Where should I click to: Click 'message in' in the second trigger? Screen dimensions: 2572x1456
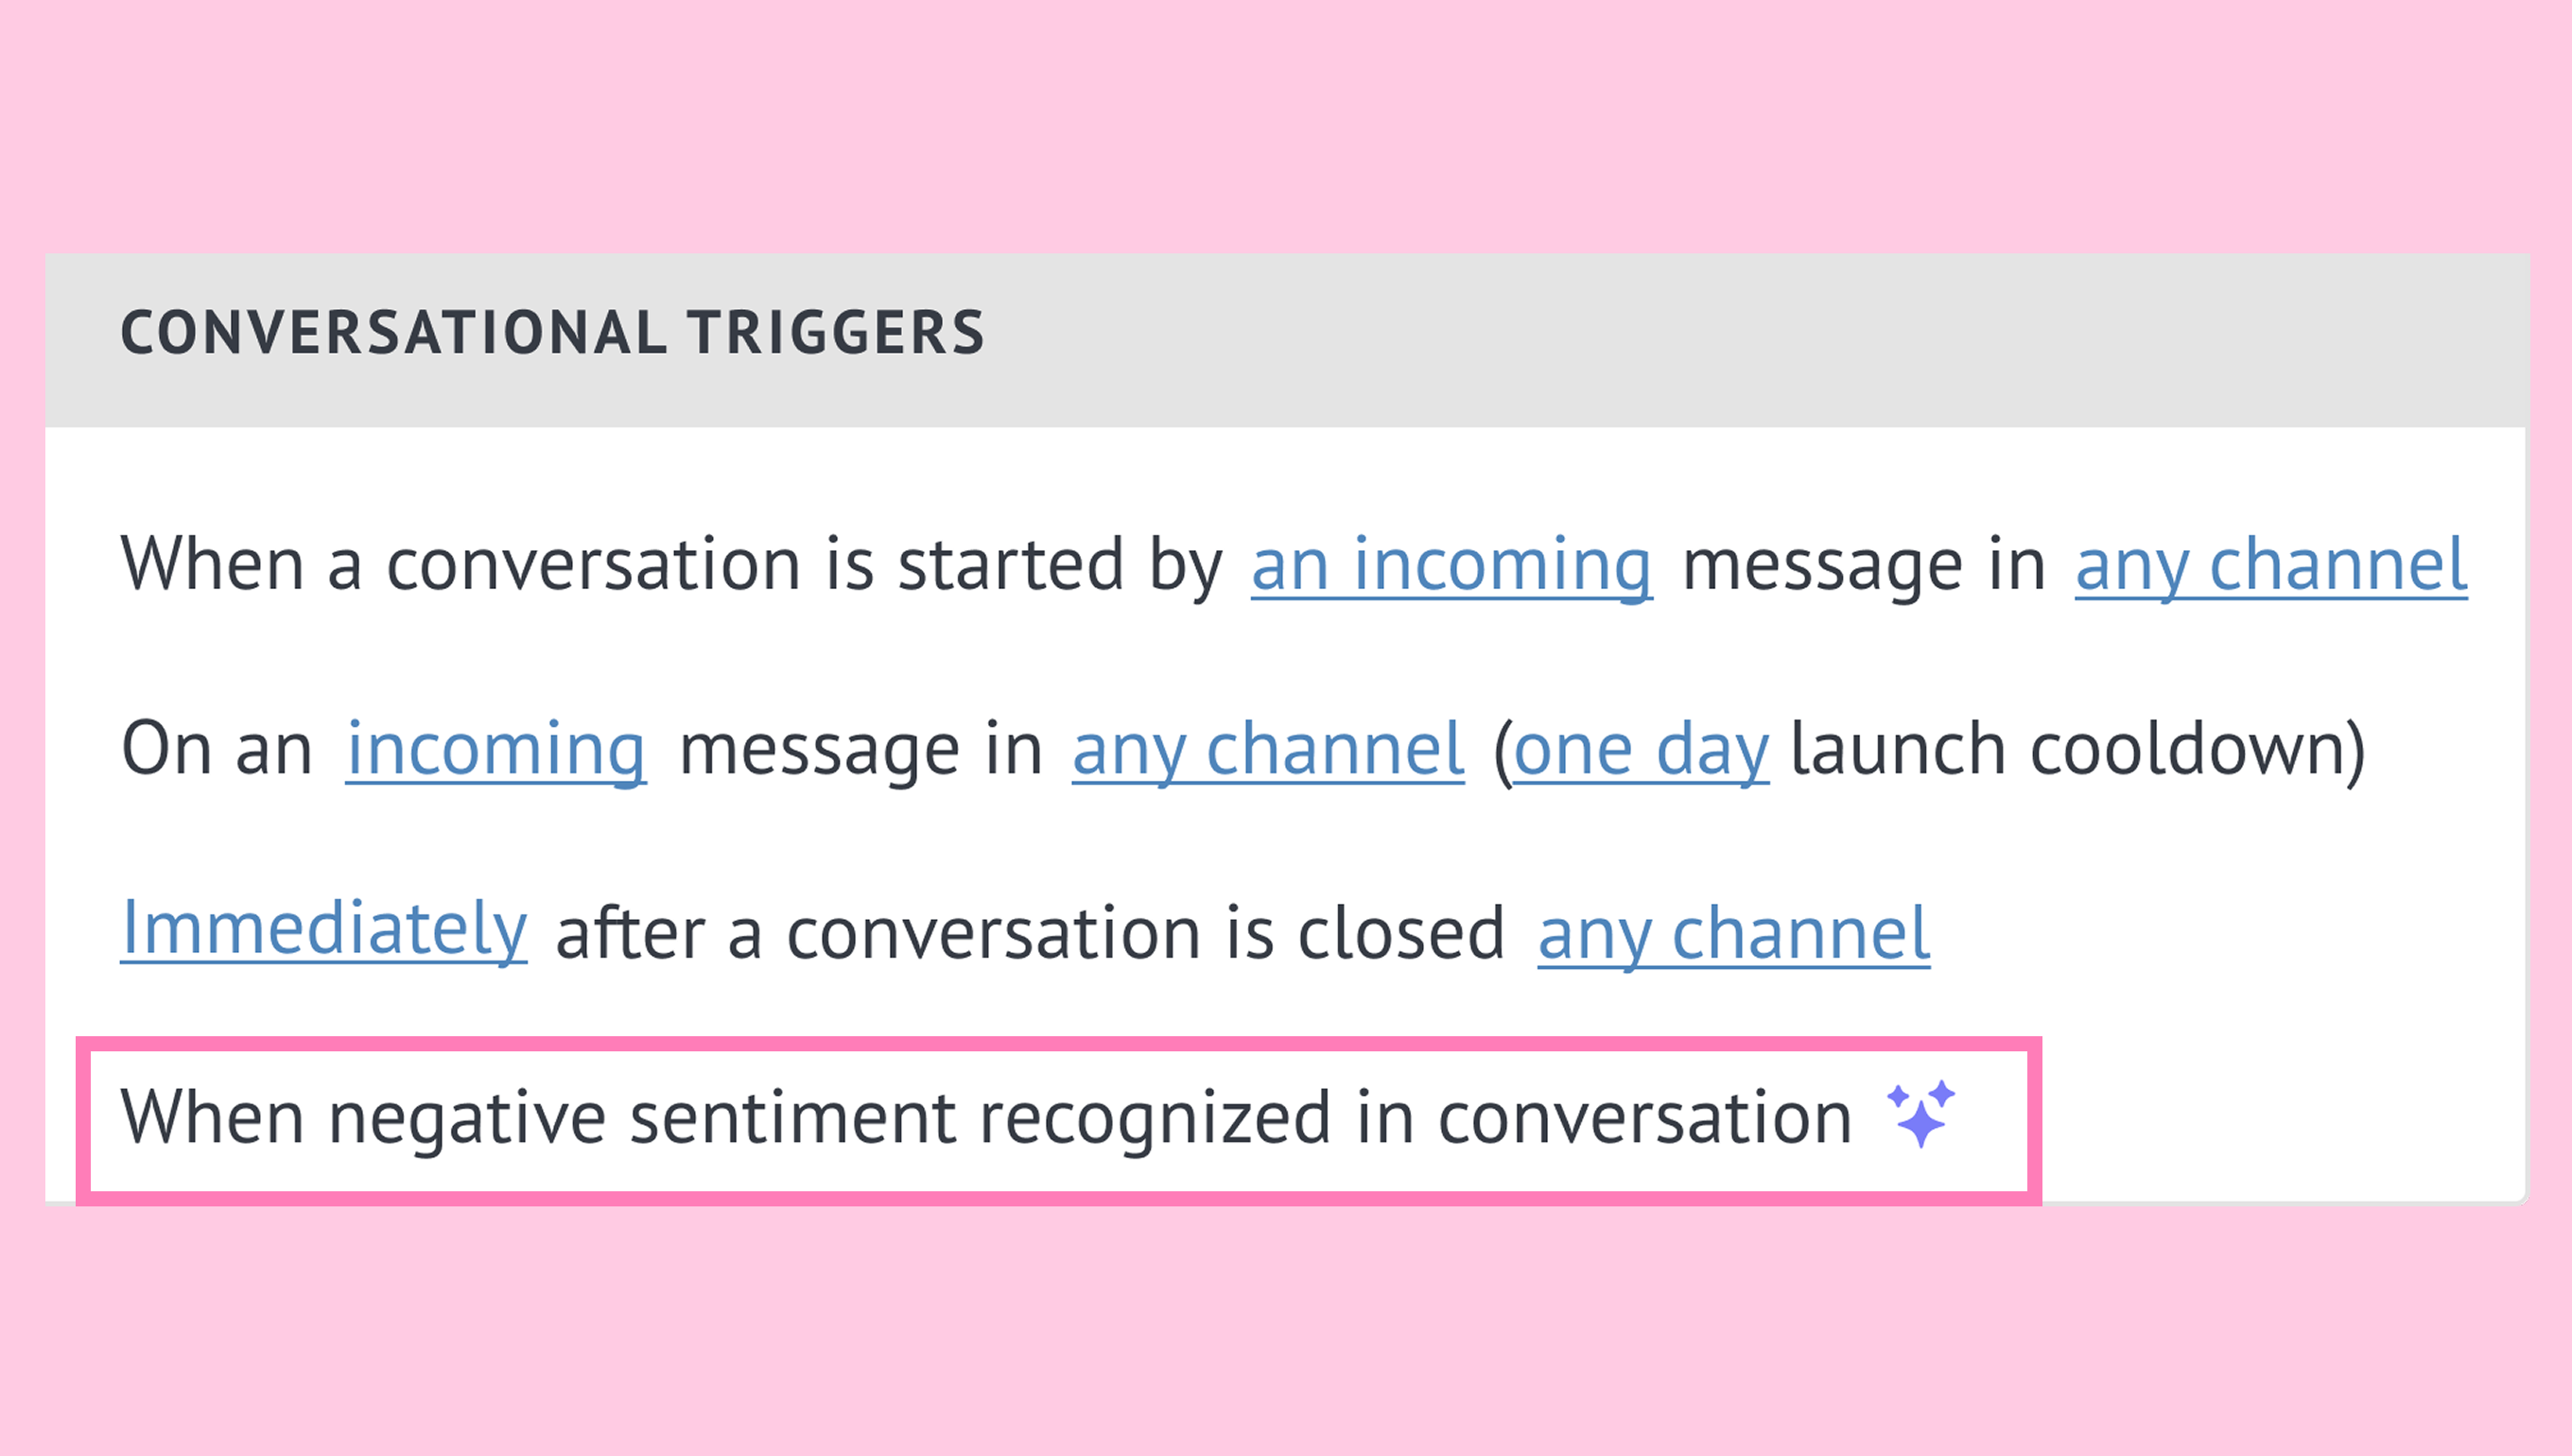coord(861,750)
